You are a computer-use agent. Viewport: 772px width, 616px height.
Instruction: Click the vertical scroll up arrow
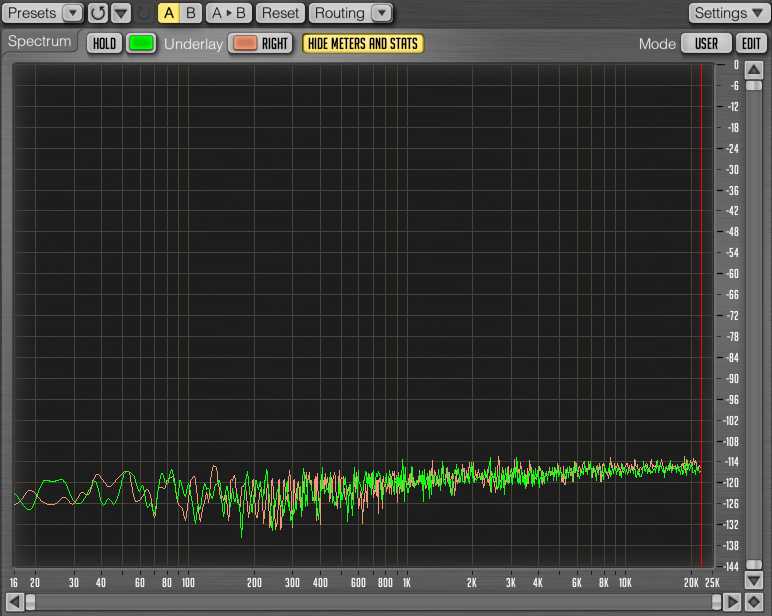pos(754,70)
